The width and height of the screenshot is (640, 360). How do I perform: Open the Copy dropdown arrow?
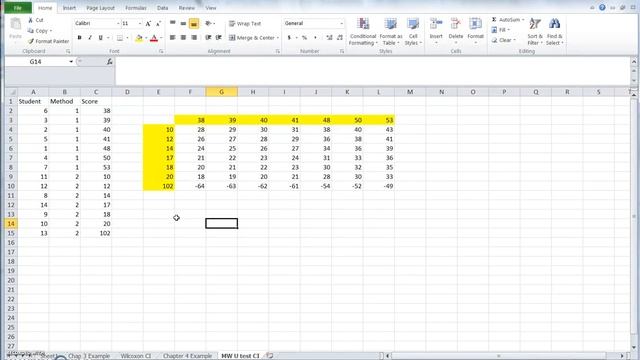tap(51, 31)
